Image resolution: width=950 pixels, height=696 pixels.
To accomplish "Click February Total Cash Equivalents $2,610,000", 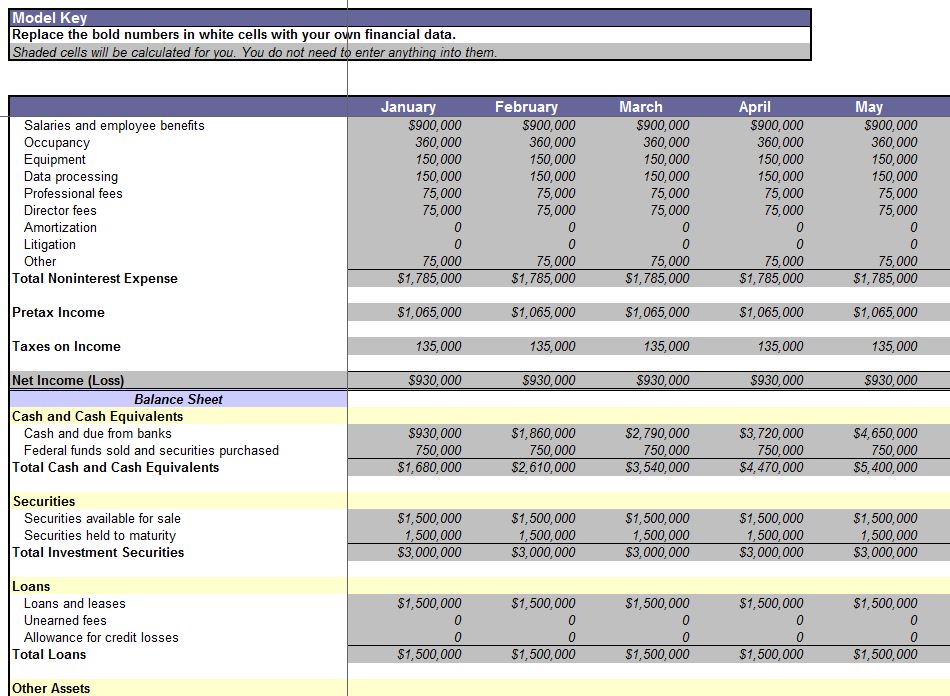I will (543, 468).
